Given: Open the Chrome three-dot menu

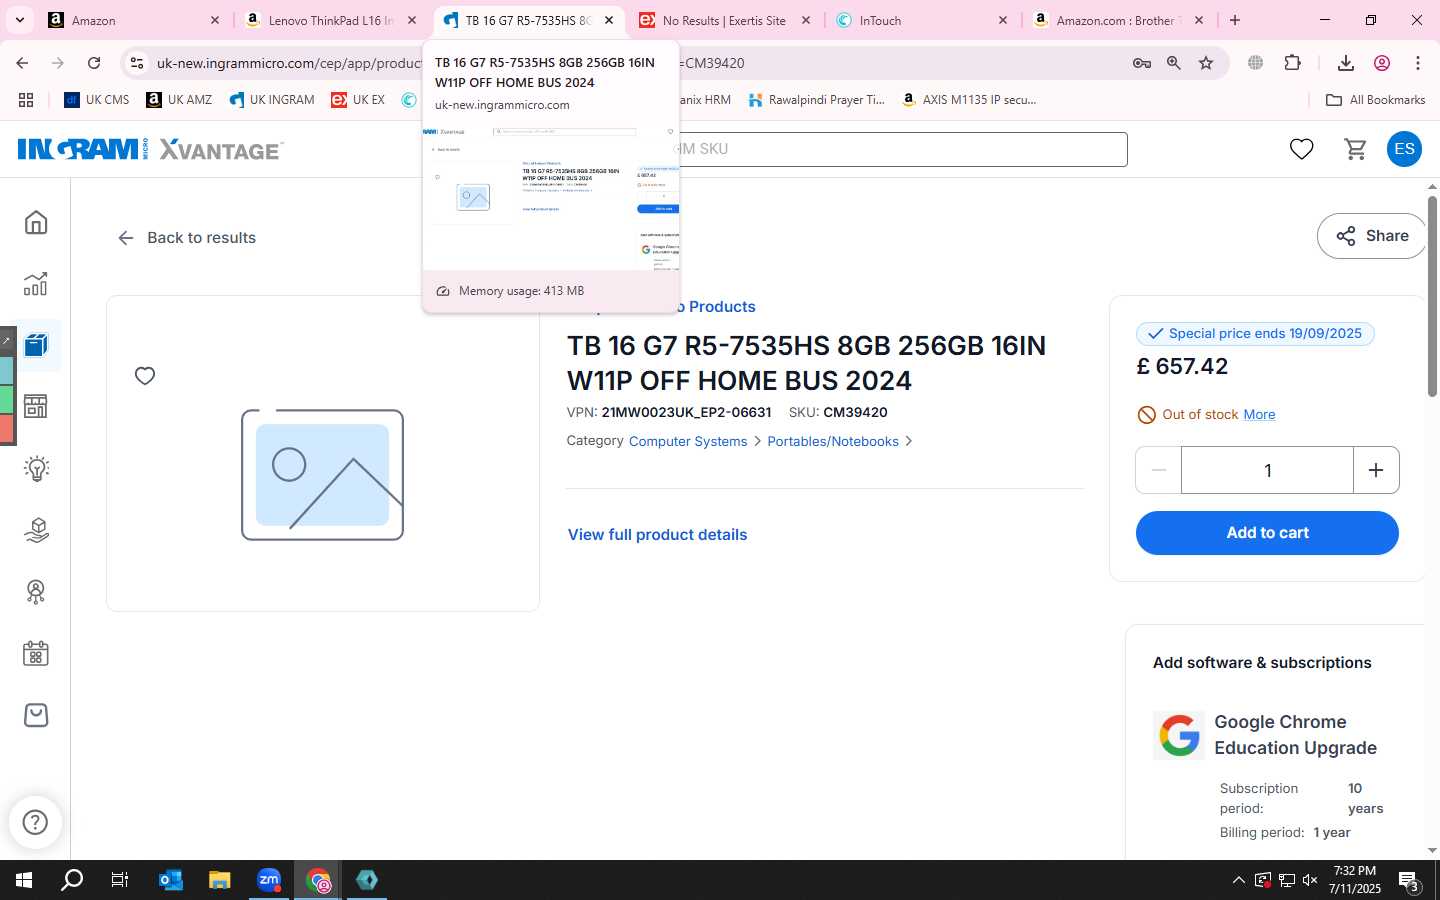Looking at the screenshot, I should (x=1417, y=63).
